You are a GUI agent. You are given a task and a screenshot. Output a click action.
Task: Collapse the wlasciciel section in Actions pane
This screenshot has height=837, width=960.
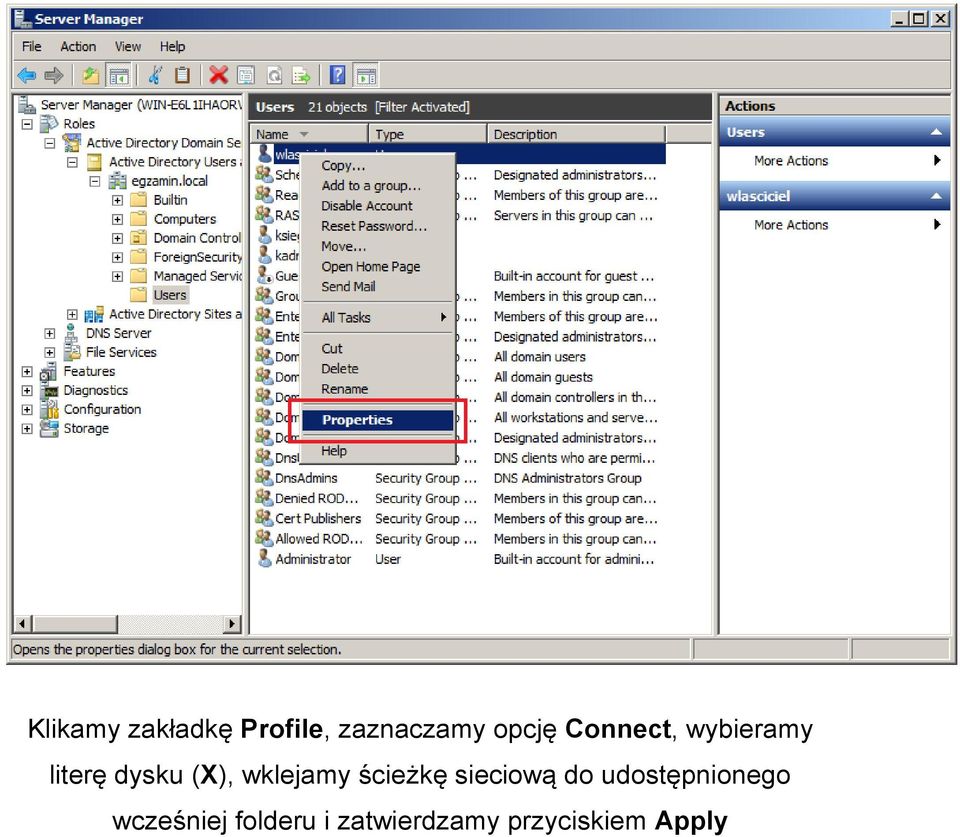[936, 196]
